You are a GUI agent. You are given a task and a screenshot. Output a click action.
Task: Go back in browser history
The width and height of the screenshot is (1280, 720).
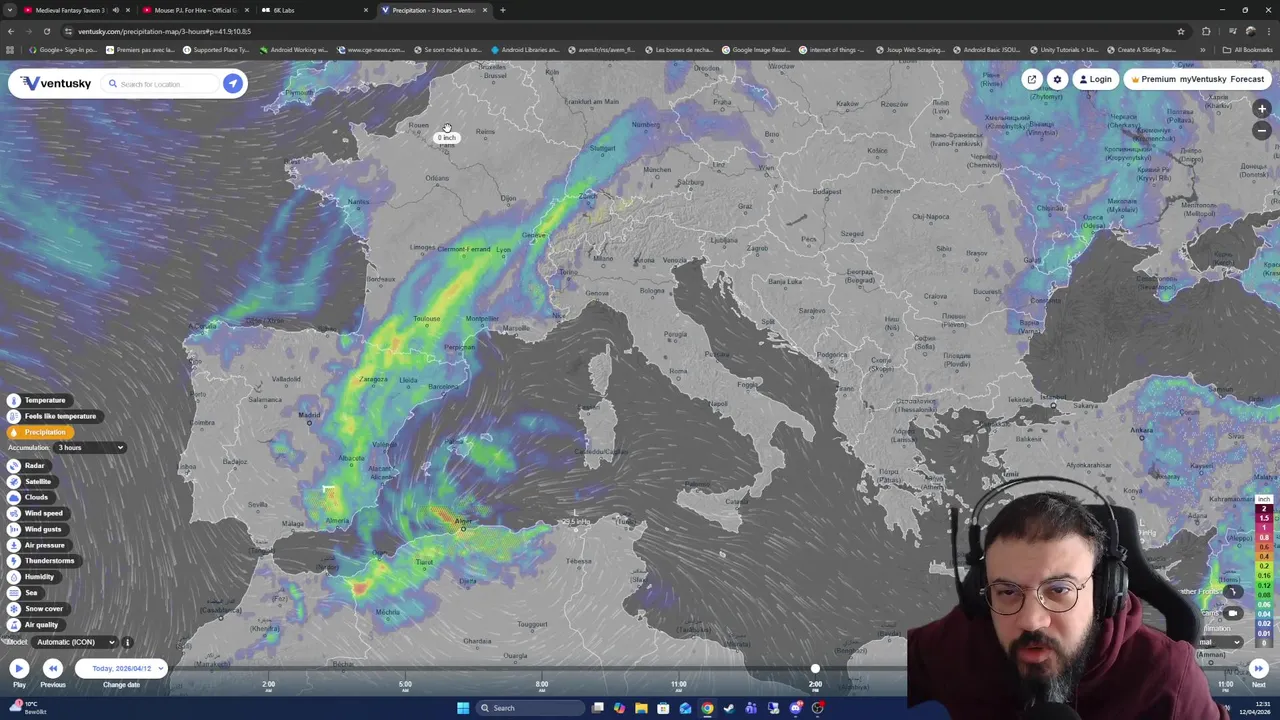pos(11,31)
